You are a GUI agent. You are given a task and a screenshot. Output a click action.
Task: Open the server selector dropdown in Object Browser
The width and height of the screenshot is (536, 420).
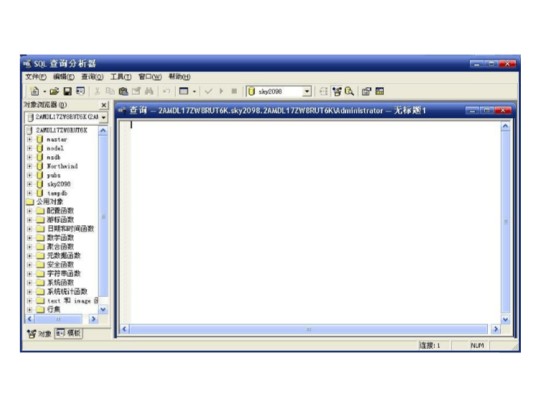point(104,118)
